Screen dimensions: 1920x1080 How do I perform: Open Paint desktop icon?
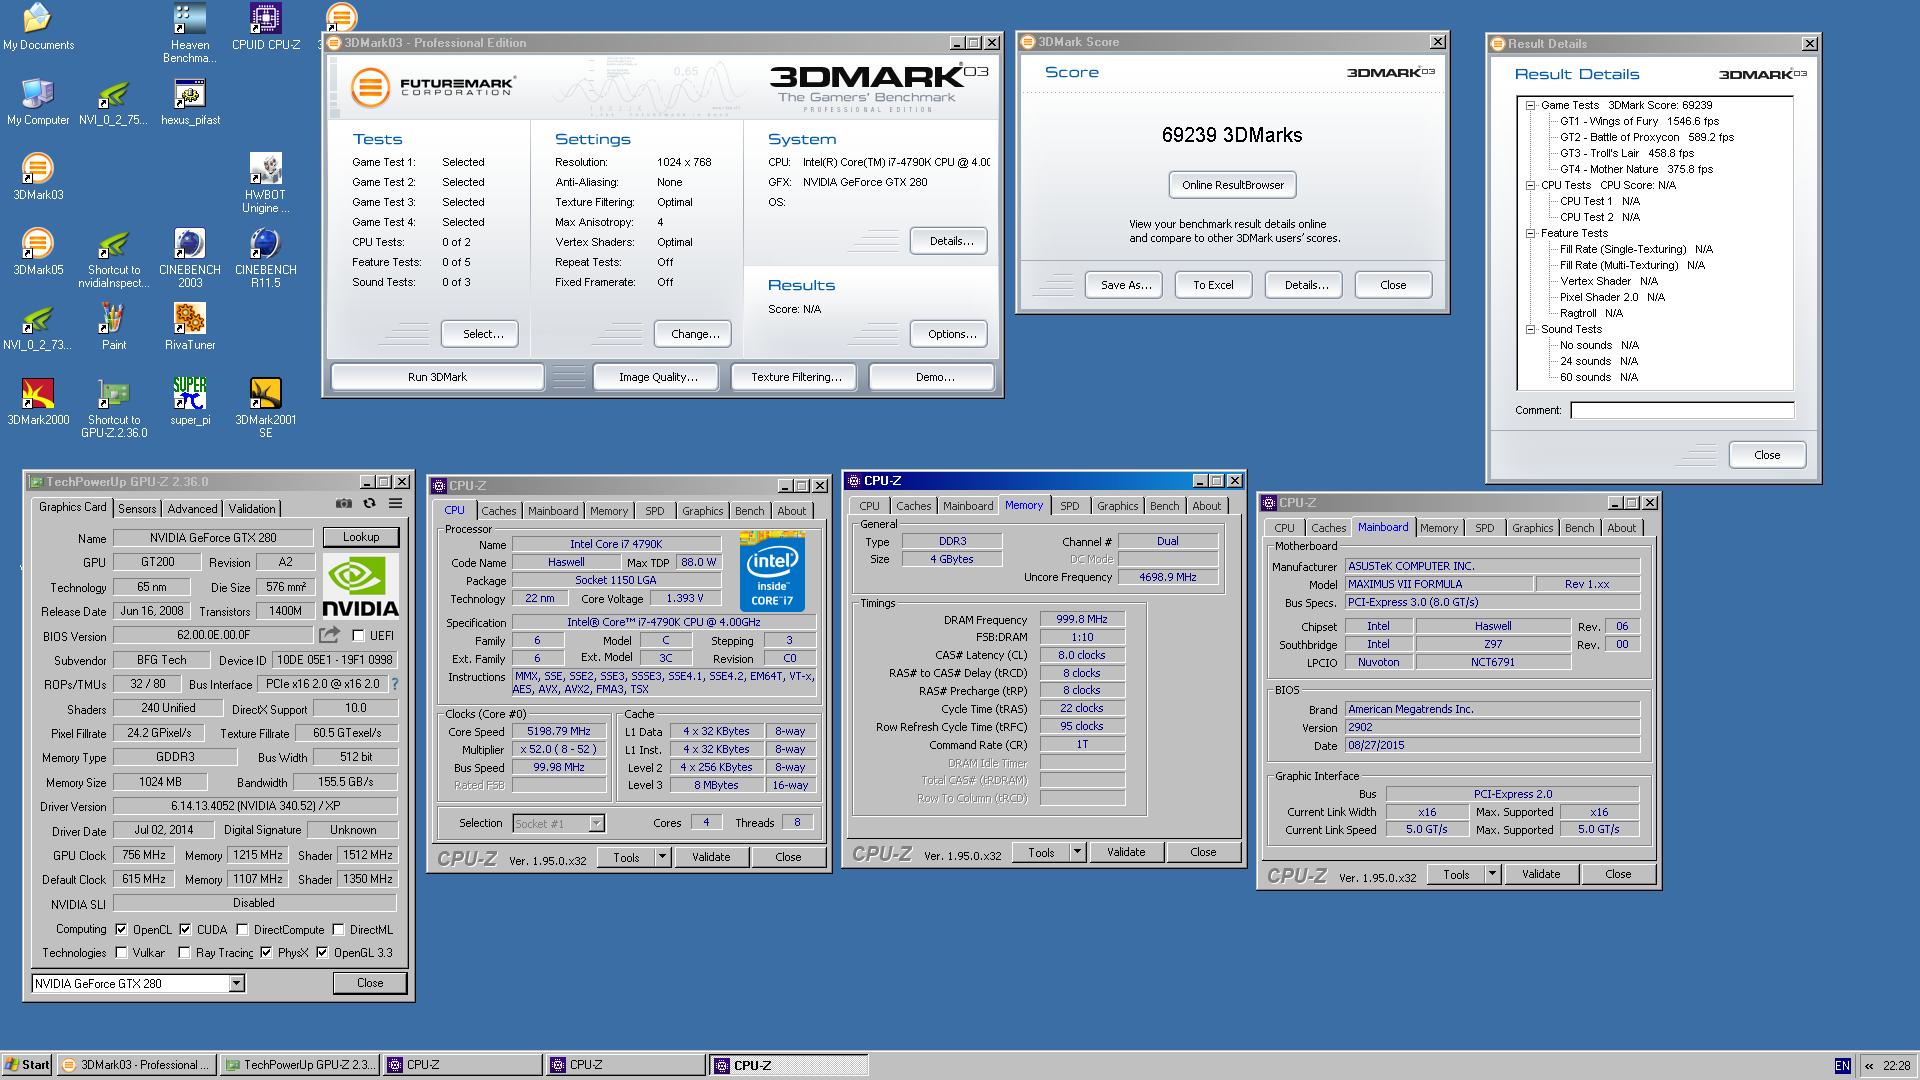[114, 327]
